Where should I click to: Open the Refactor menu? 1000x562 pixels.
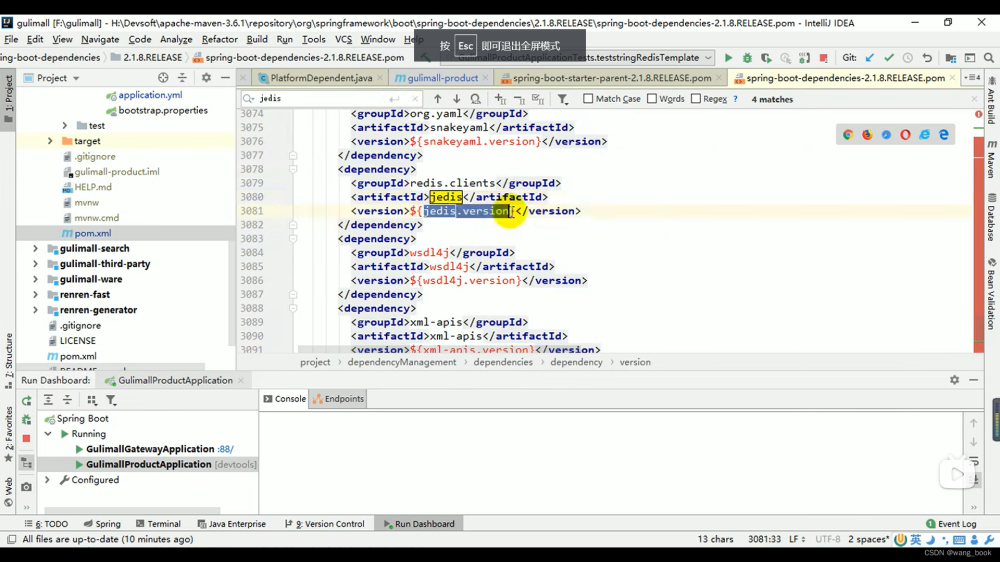(x=219, y=40)
